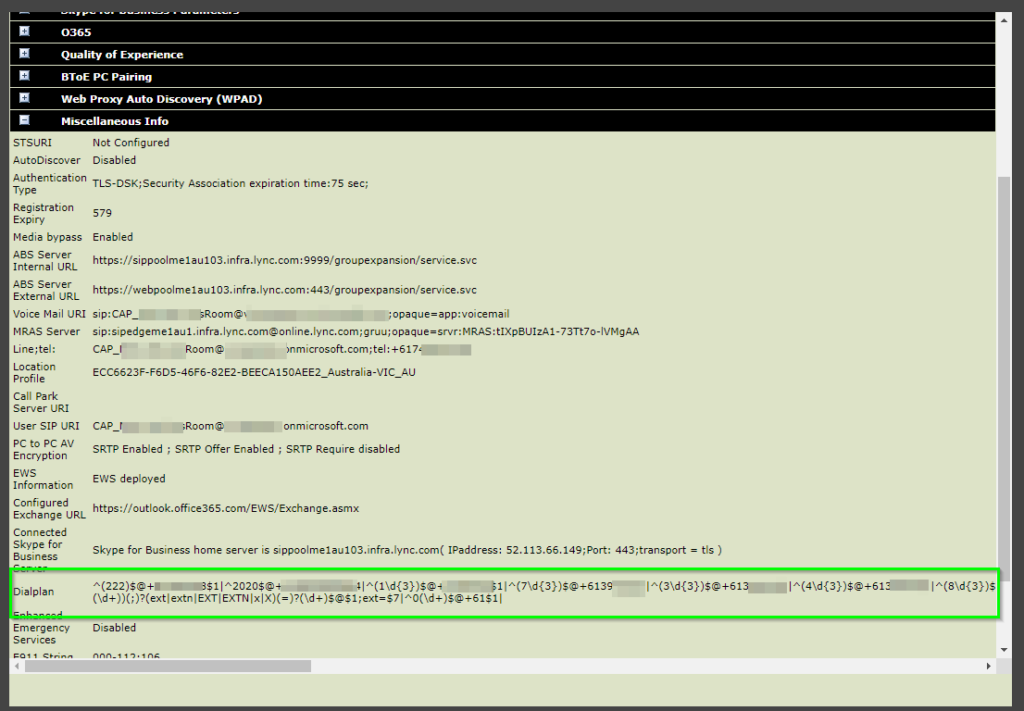This screenshot has height=711, width=1024.
Task: Click the Registration Expiry value 579
Action: pyautogui.click(x=102, y=213)
